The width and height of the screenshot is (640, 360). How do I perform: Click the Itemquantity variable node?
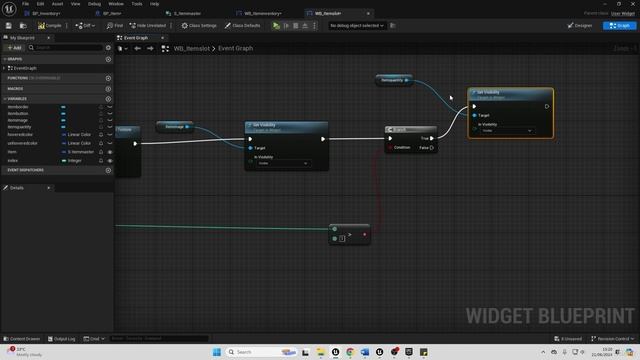(x=393, y=80)
